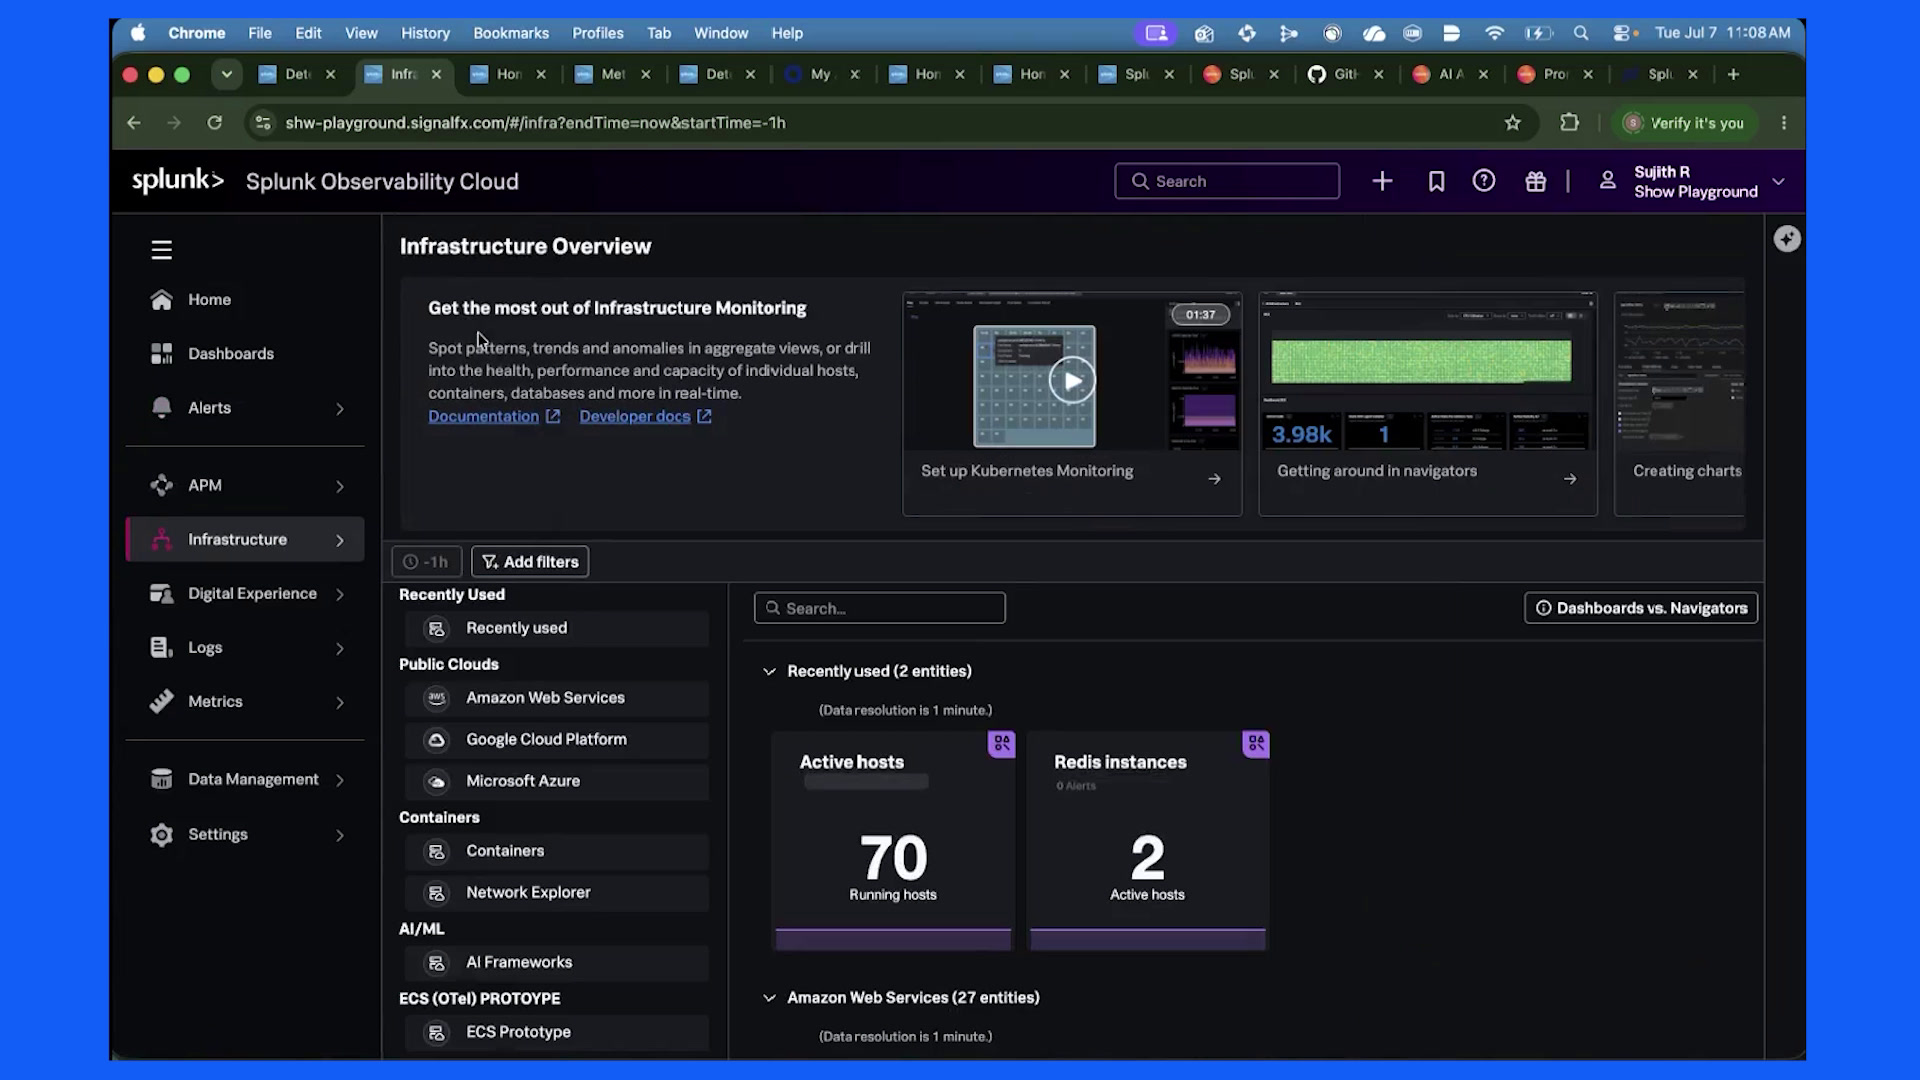Open Chrome extensions puzzle icon

(1569, 123)
